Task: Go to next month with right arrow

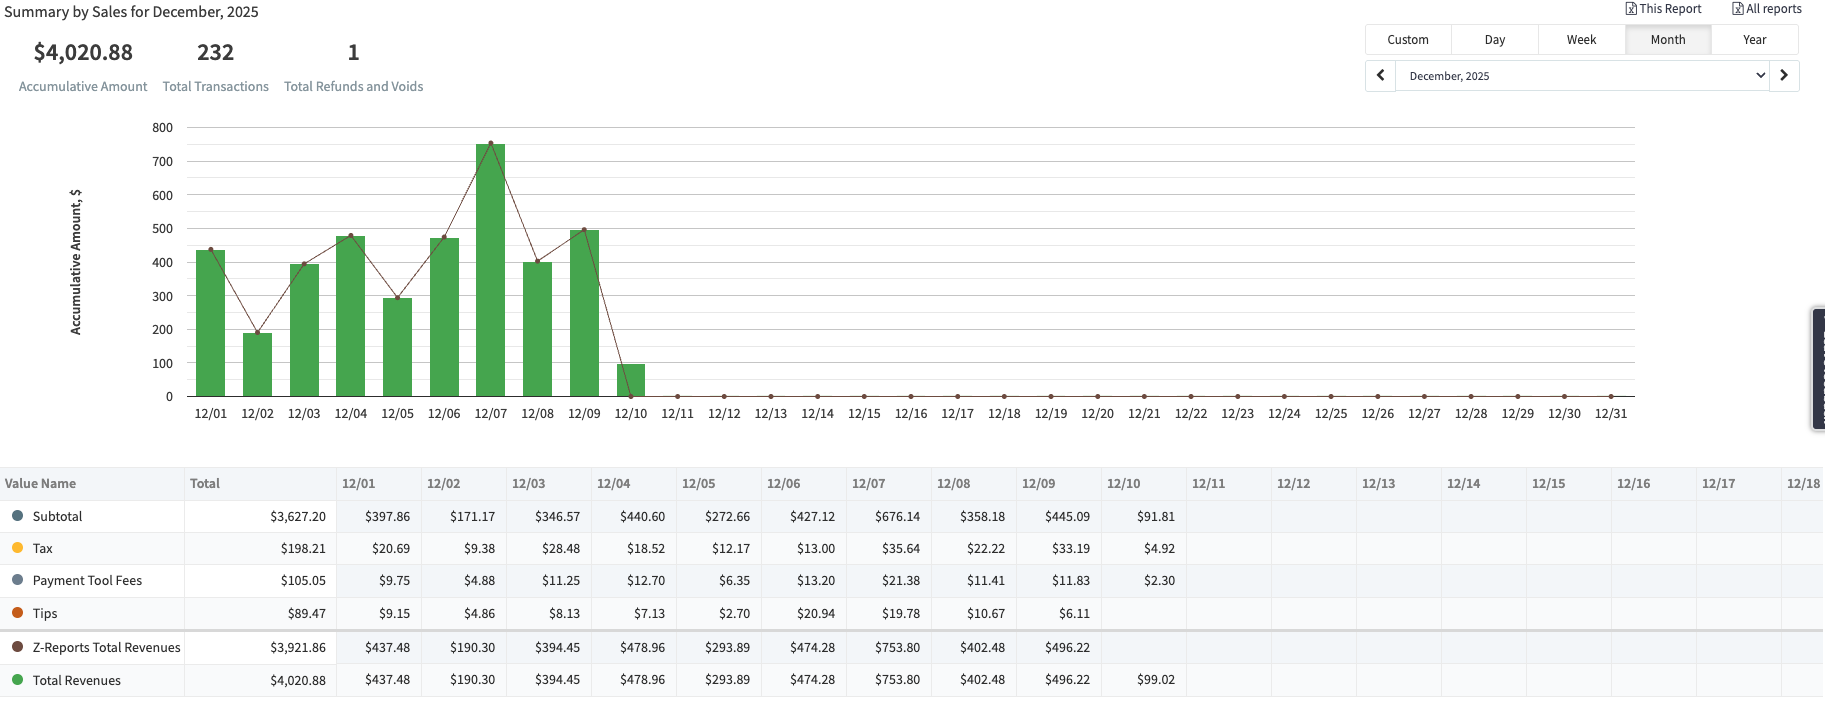Action: (x=1784, y=76)
